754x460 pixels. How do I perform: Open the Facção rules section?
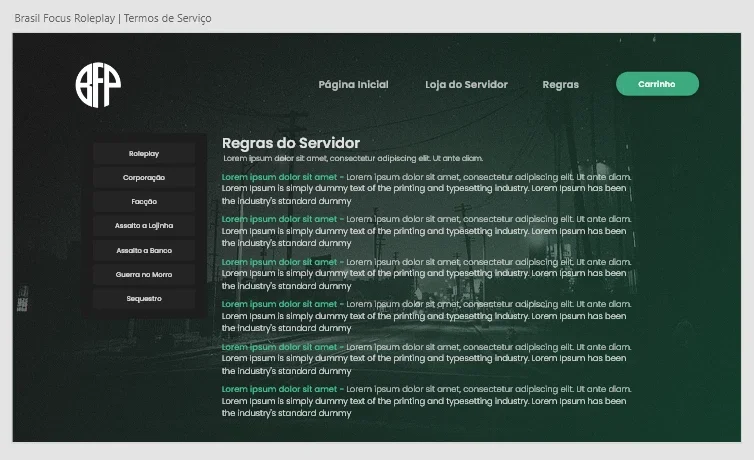point(144,202)
